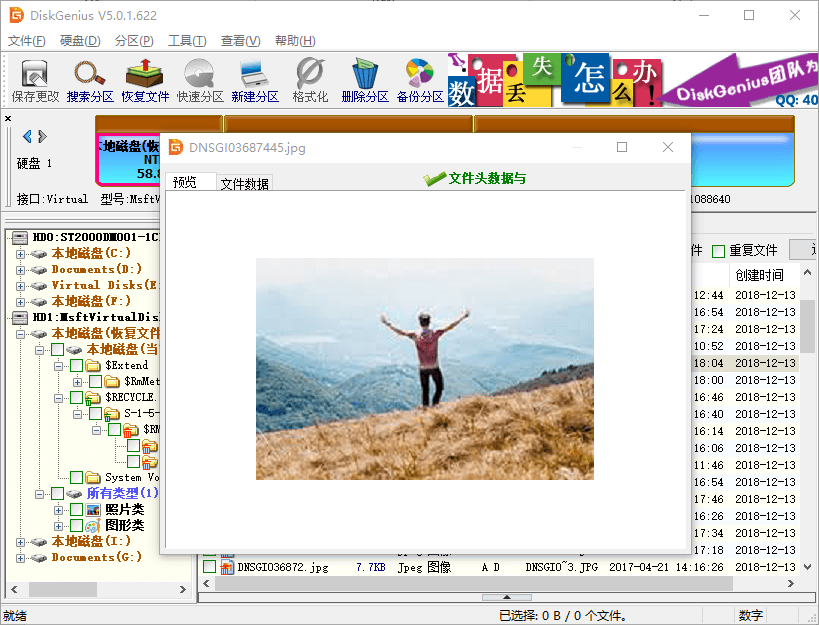The height and width of the screenshot is (625, 819).
Task: Open the 工具 menu
Action: pos(187,42)
